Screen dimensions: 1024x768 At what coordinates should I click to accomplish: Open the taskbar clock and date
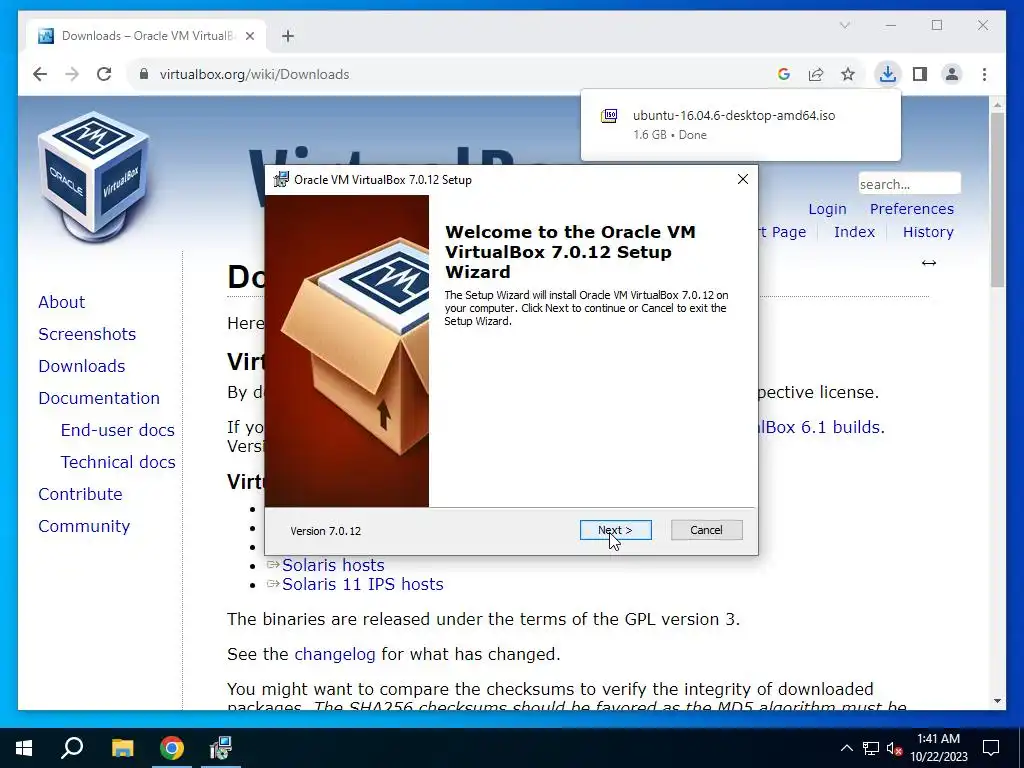pyautogui.click(x=938, y=748)
